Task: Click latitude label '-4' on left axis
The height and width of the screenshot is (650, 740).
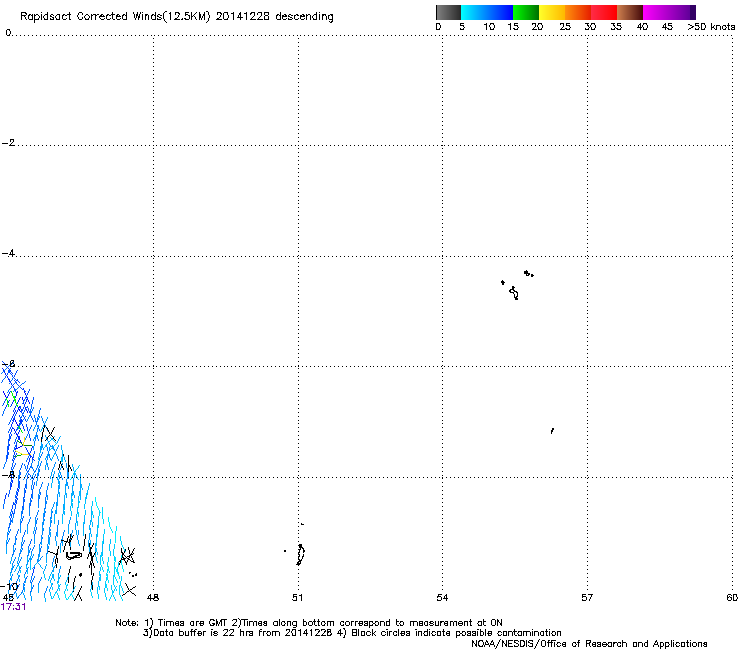Action: pyautogui.click(x=8, y=253)
